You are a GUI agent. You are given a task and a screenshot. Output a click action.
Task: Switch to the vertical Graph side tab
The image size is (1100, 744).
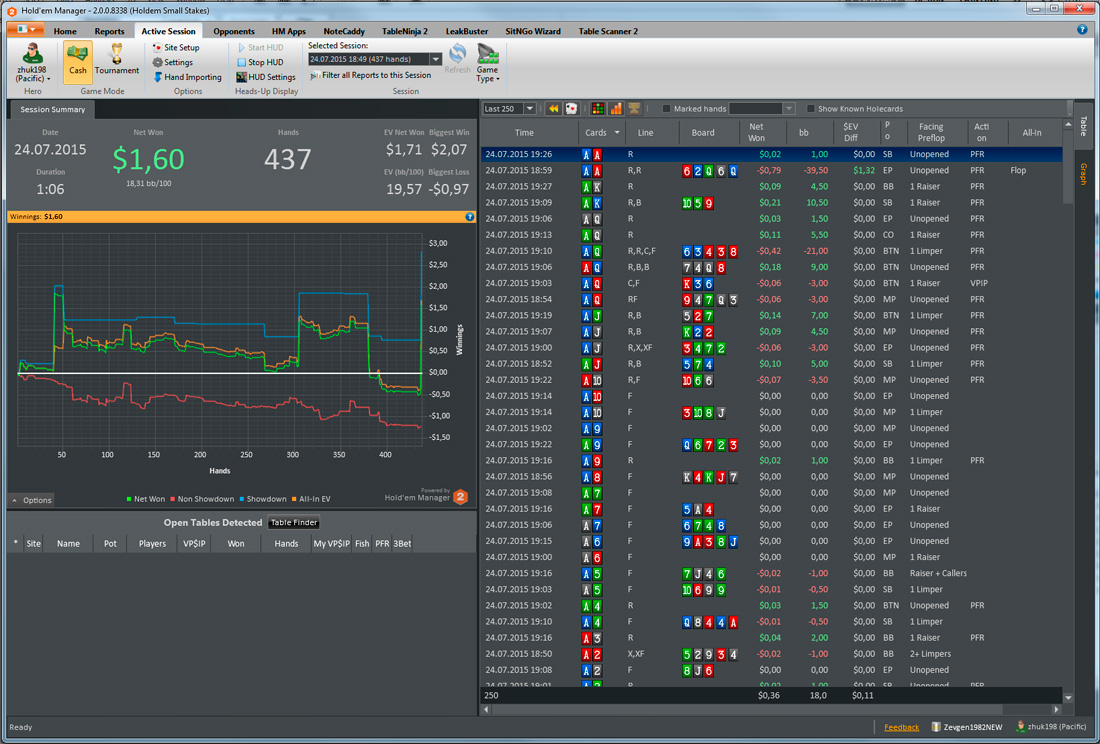pos(1083,174)
